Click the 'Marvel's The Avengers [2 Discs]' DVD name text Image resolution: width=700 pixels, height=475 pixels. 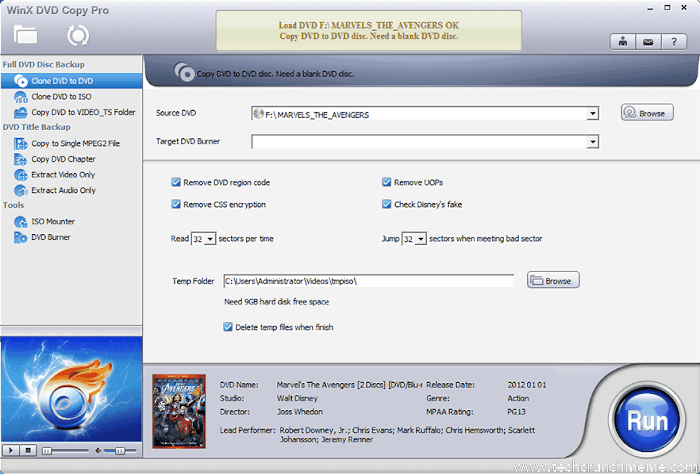click(350, 385)
